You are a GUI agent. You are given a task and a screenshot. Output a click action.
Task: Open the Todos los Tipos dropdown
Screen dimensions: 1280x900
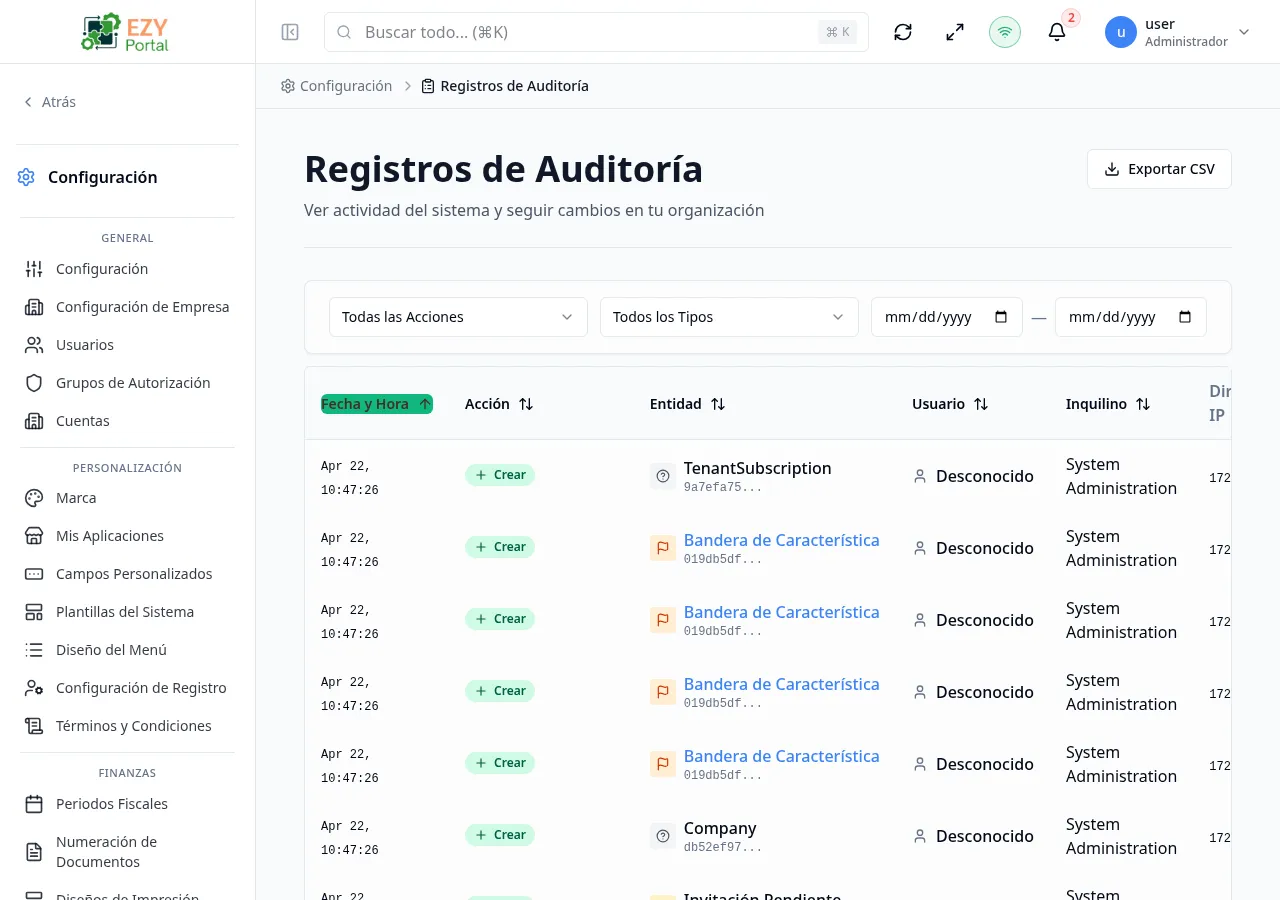point(729,317)
